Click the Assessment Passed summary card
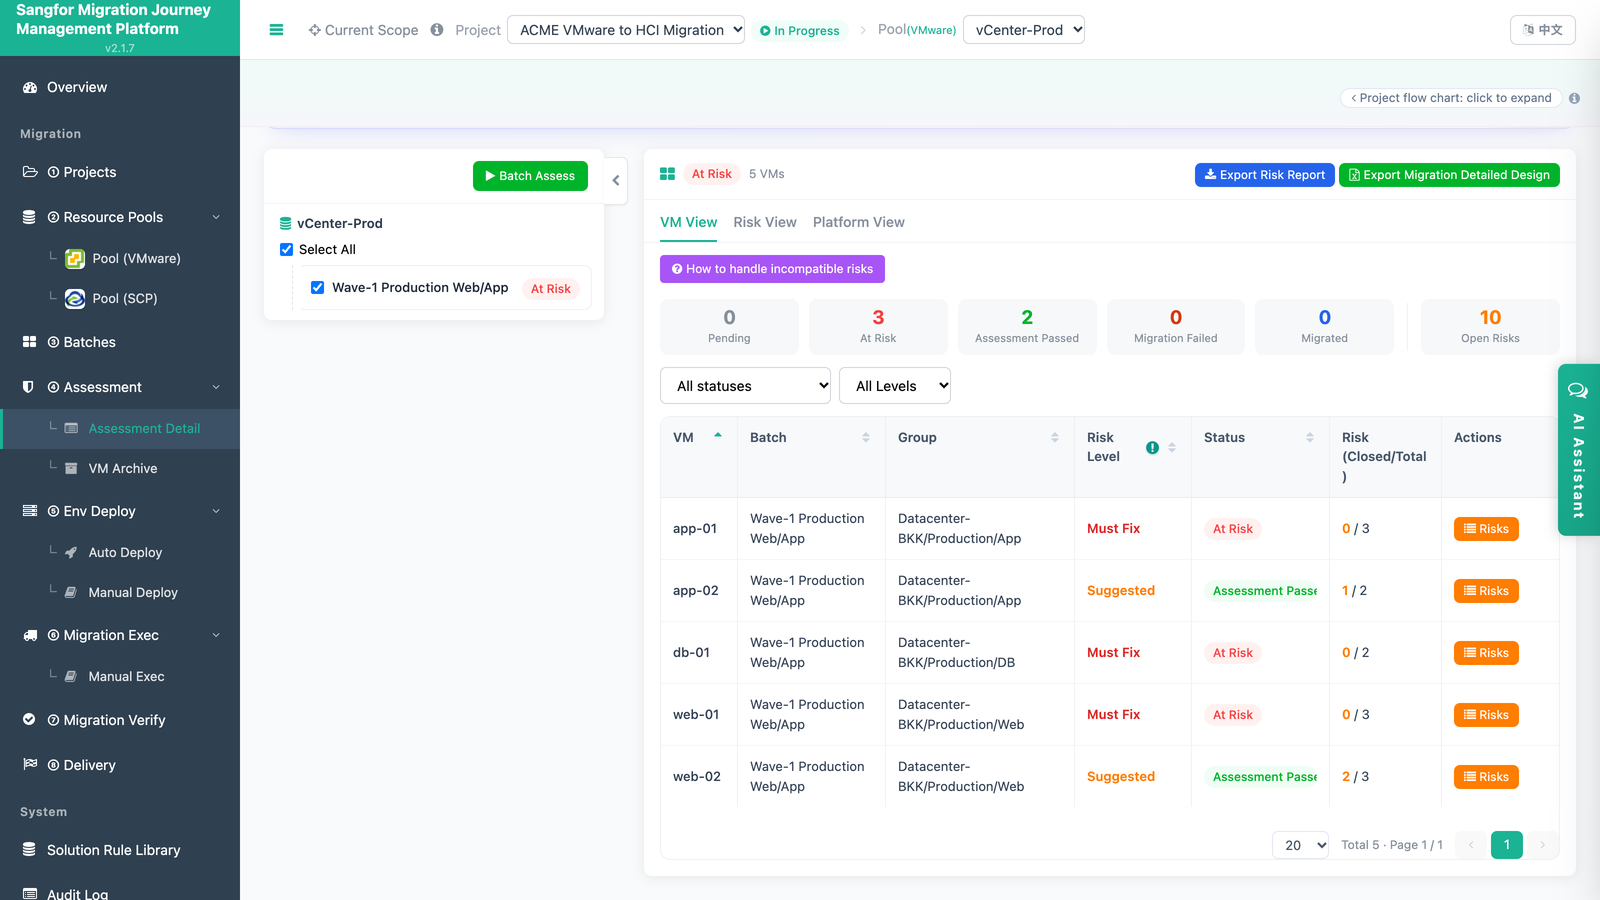The height and width of the screenshot is (900, 1600). pos(1027,326)
